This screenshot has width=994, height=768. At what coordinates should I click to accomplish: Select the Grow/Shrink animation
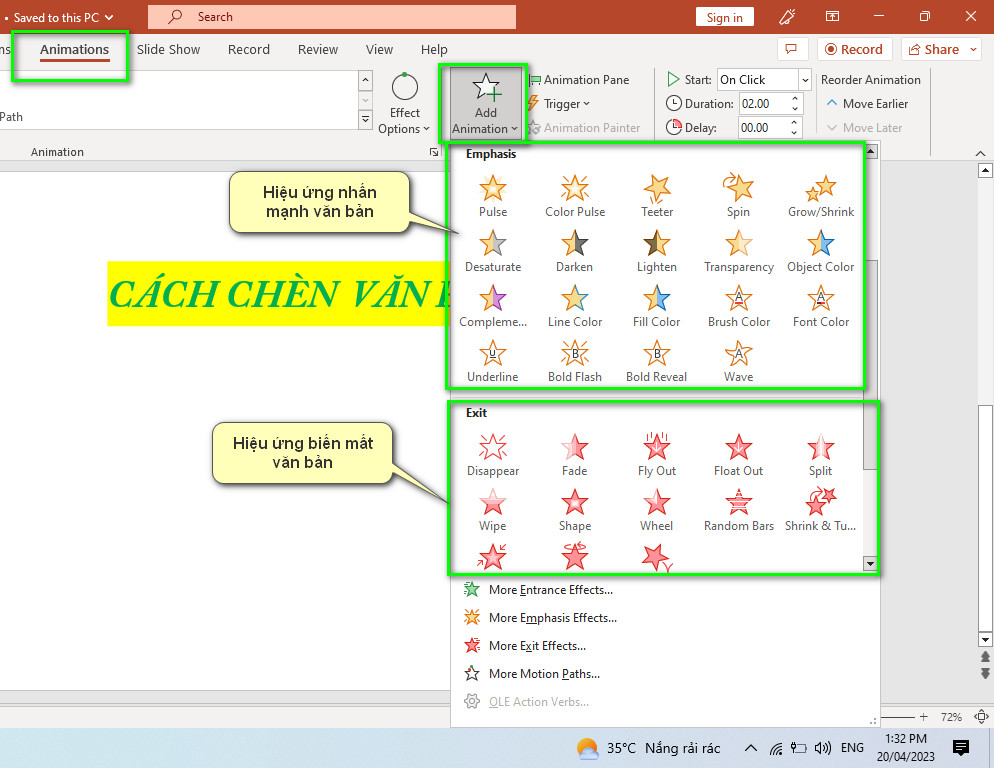tap(821, 196)
